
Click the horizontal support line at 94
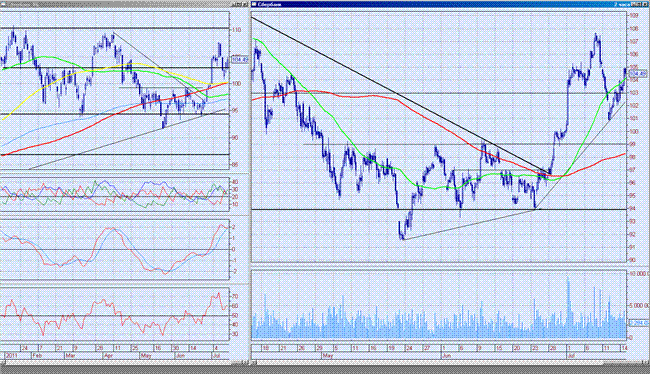[x=439, y=209]
